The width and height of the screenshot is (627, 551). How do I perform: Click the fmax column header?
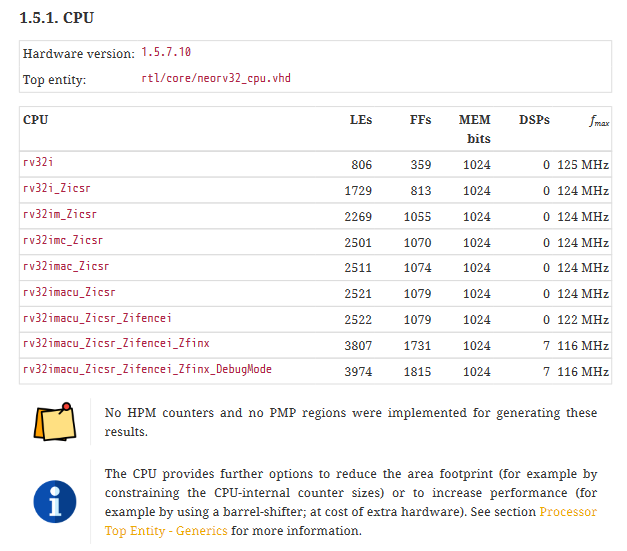(599, 121)
